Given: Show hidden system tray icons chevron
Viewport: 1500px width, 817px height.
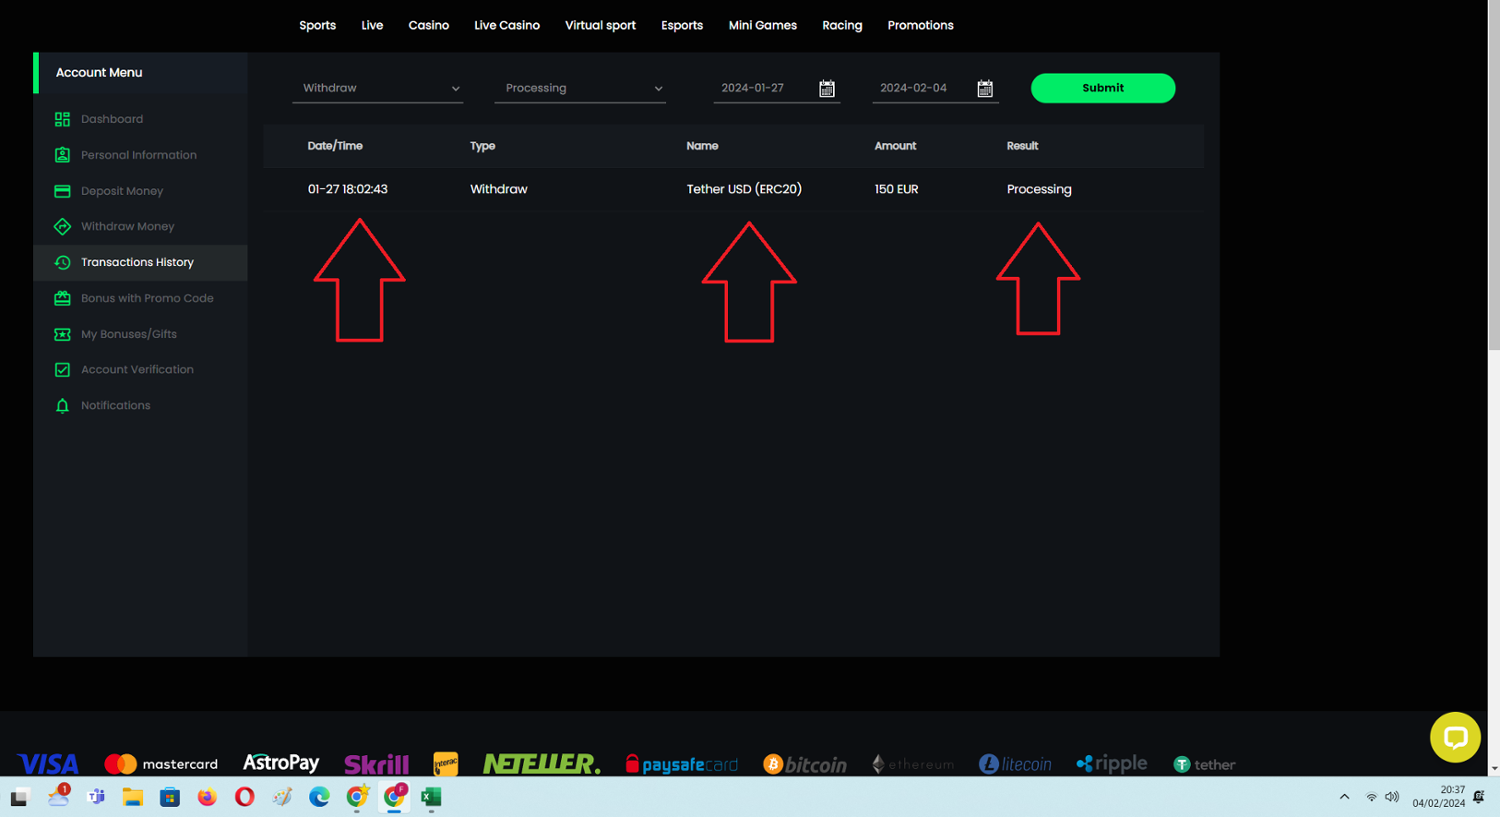Looking at the screenshot, I should point(1344,797).
